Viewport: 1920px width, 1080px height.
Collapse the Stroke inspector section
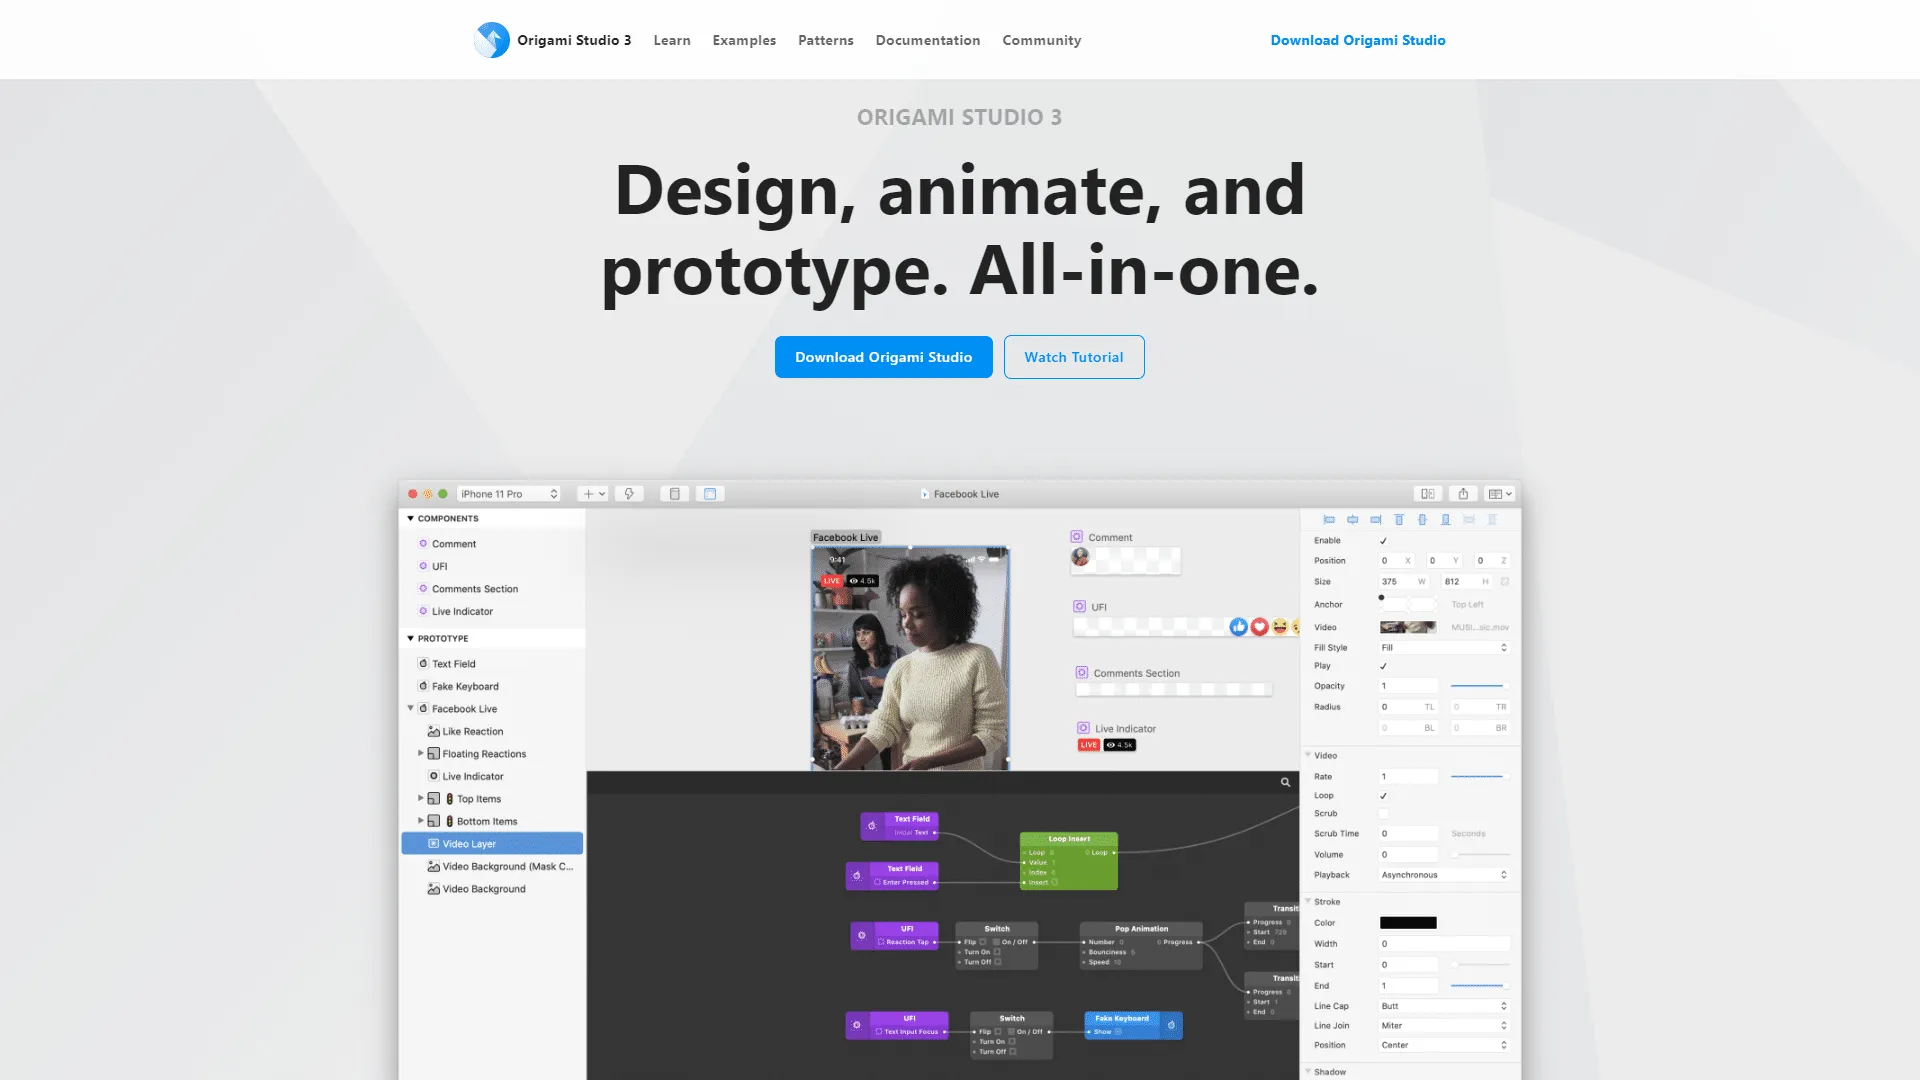[x=1308, y=901]
